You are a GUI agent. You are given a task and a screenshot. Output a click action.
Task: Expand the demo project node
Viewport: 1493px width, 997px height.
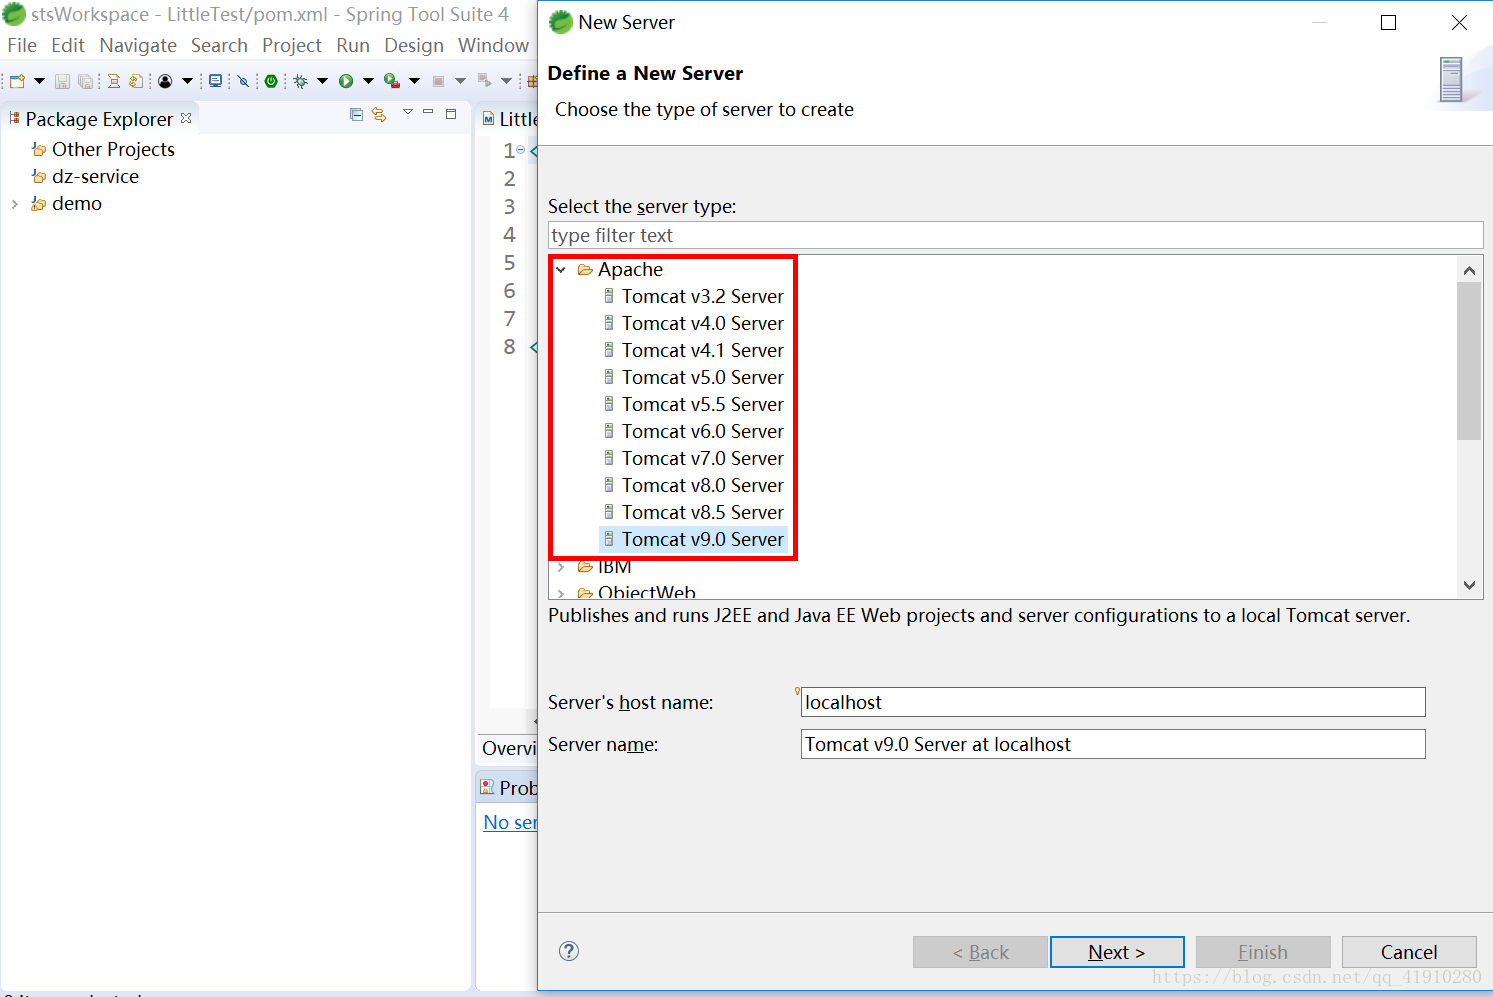[x=15, y=204]
